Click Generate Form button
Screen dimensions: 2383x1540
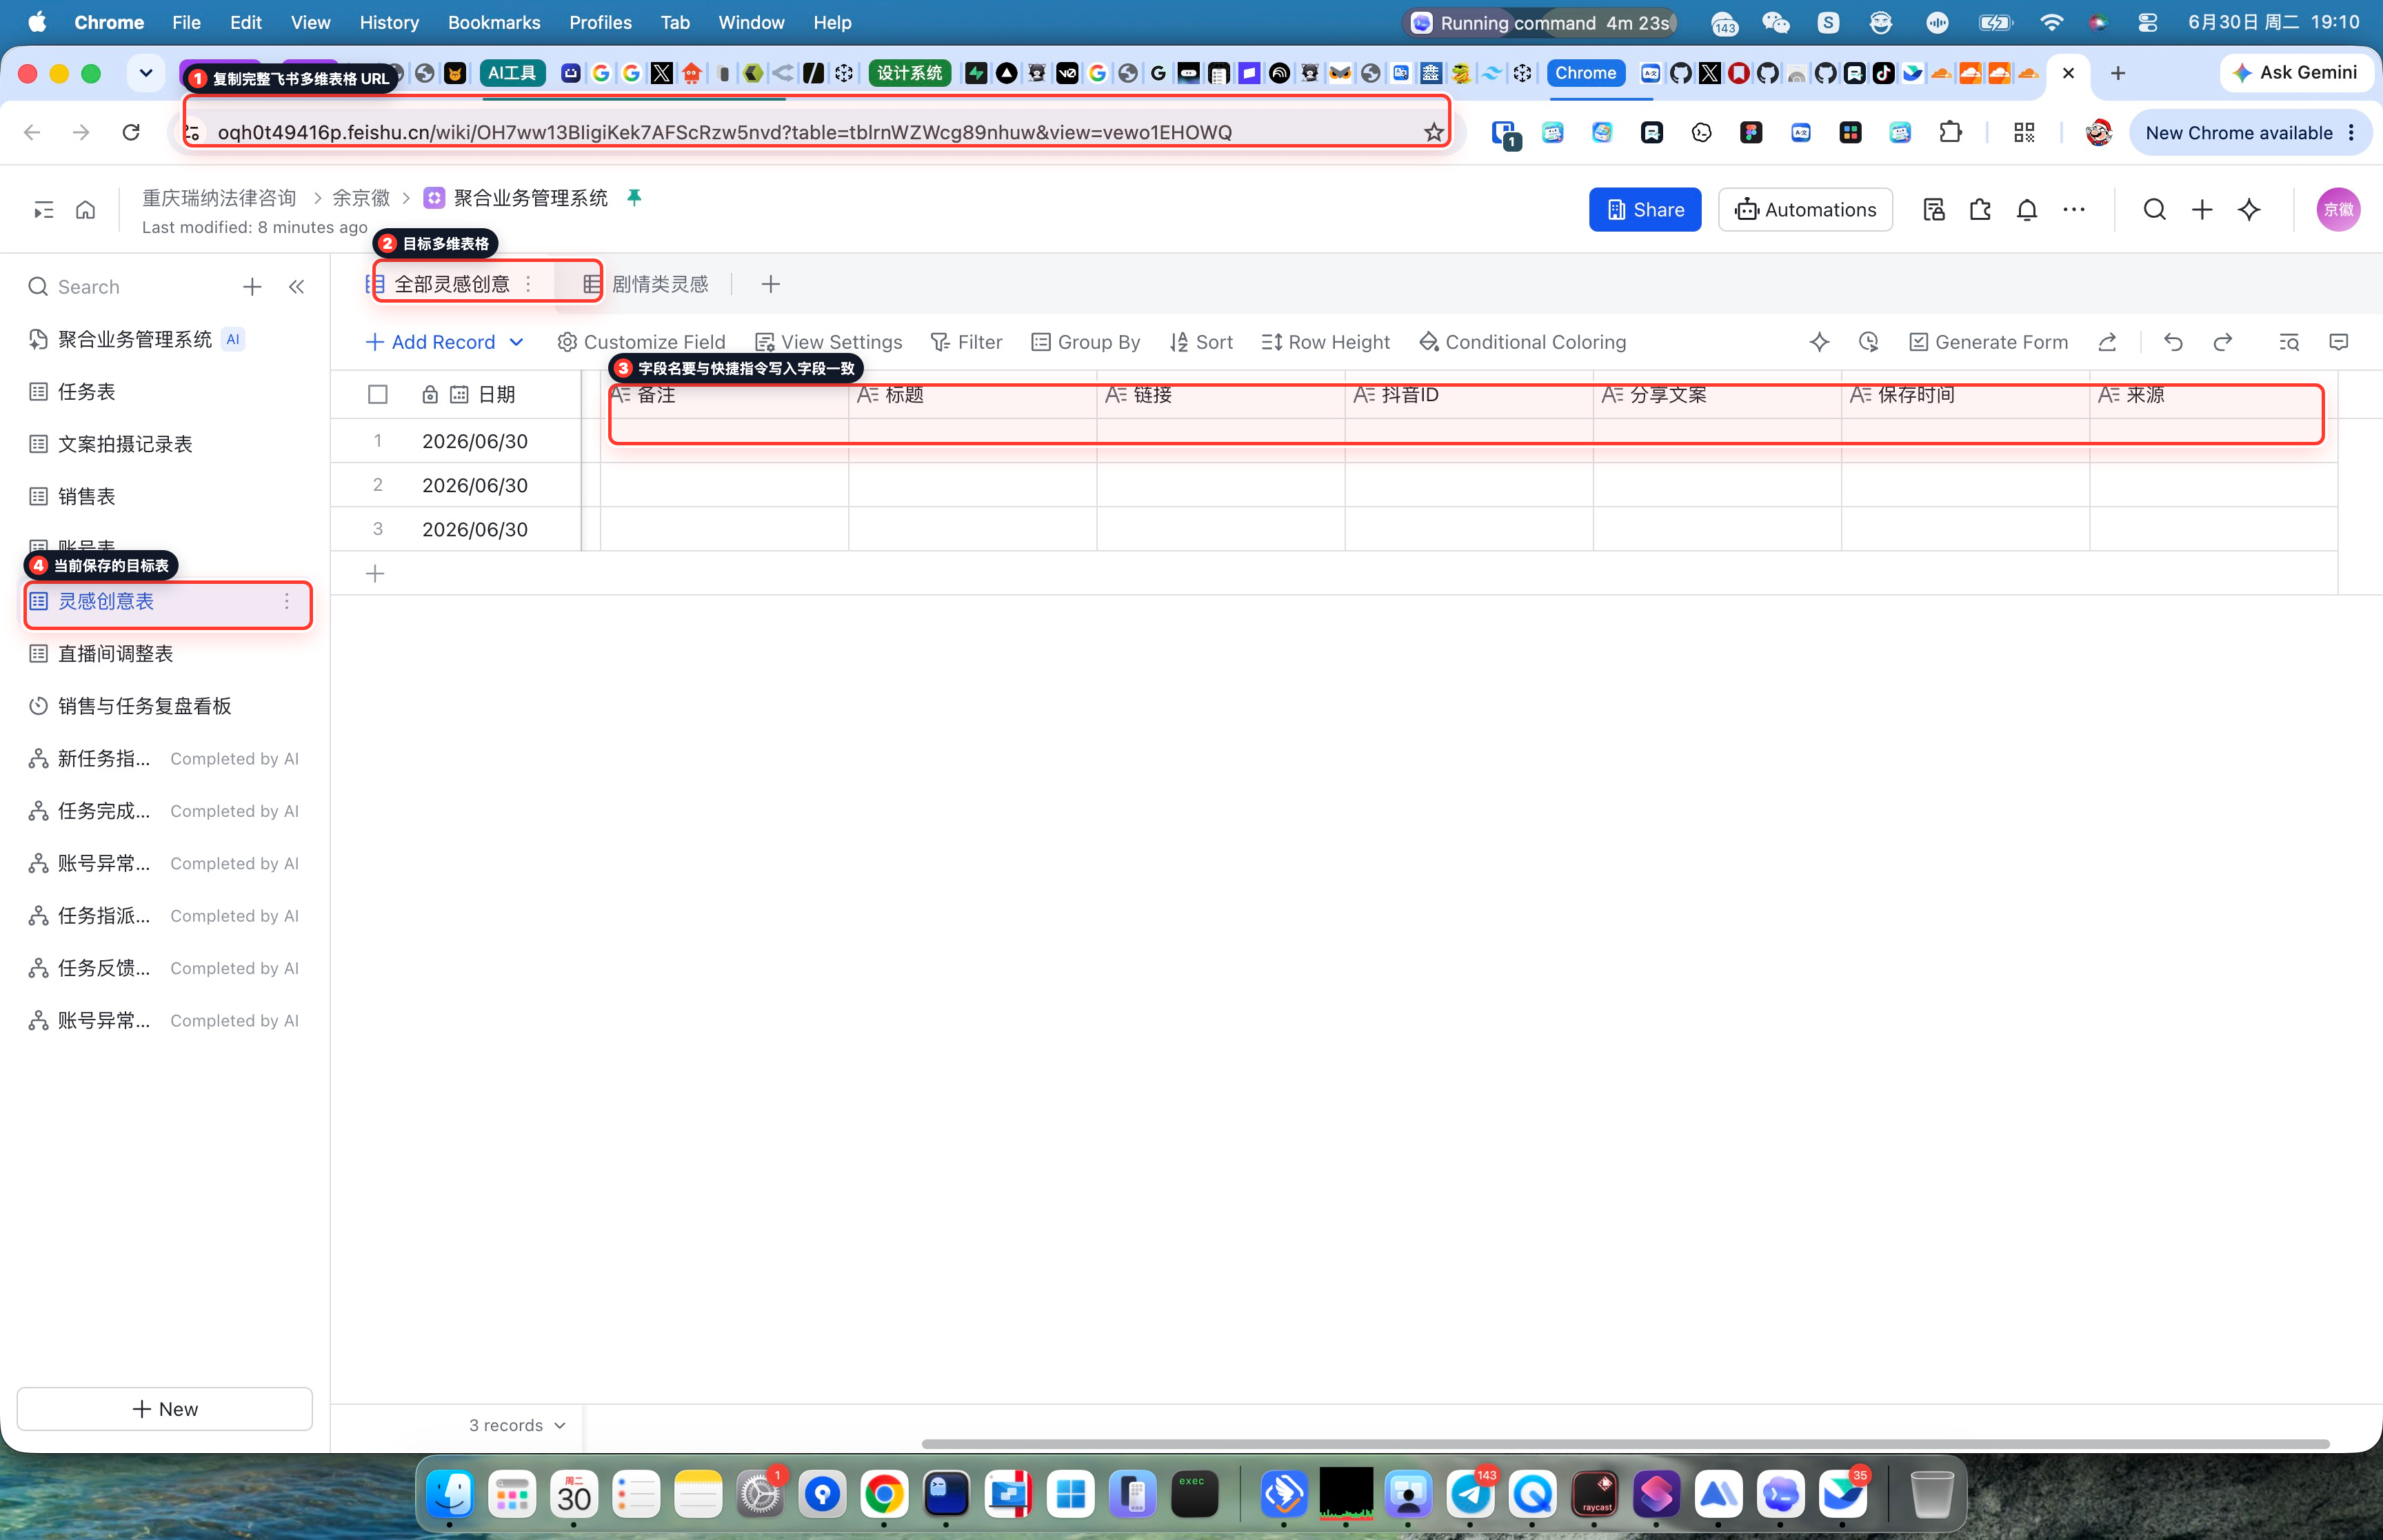(1988, 342)
